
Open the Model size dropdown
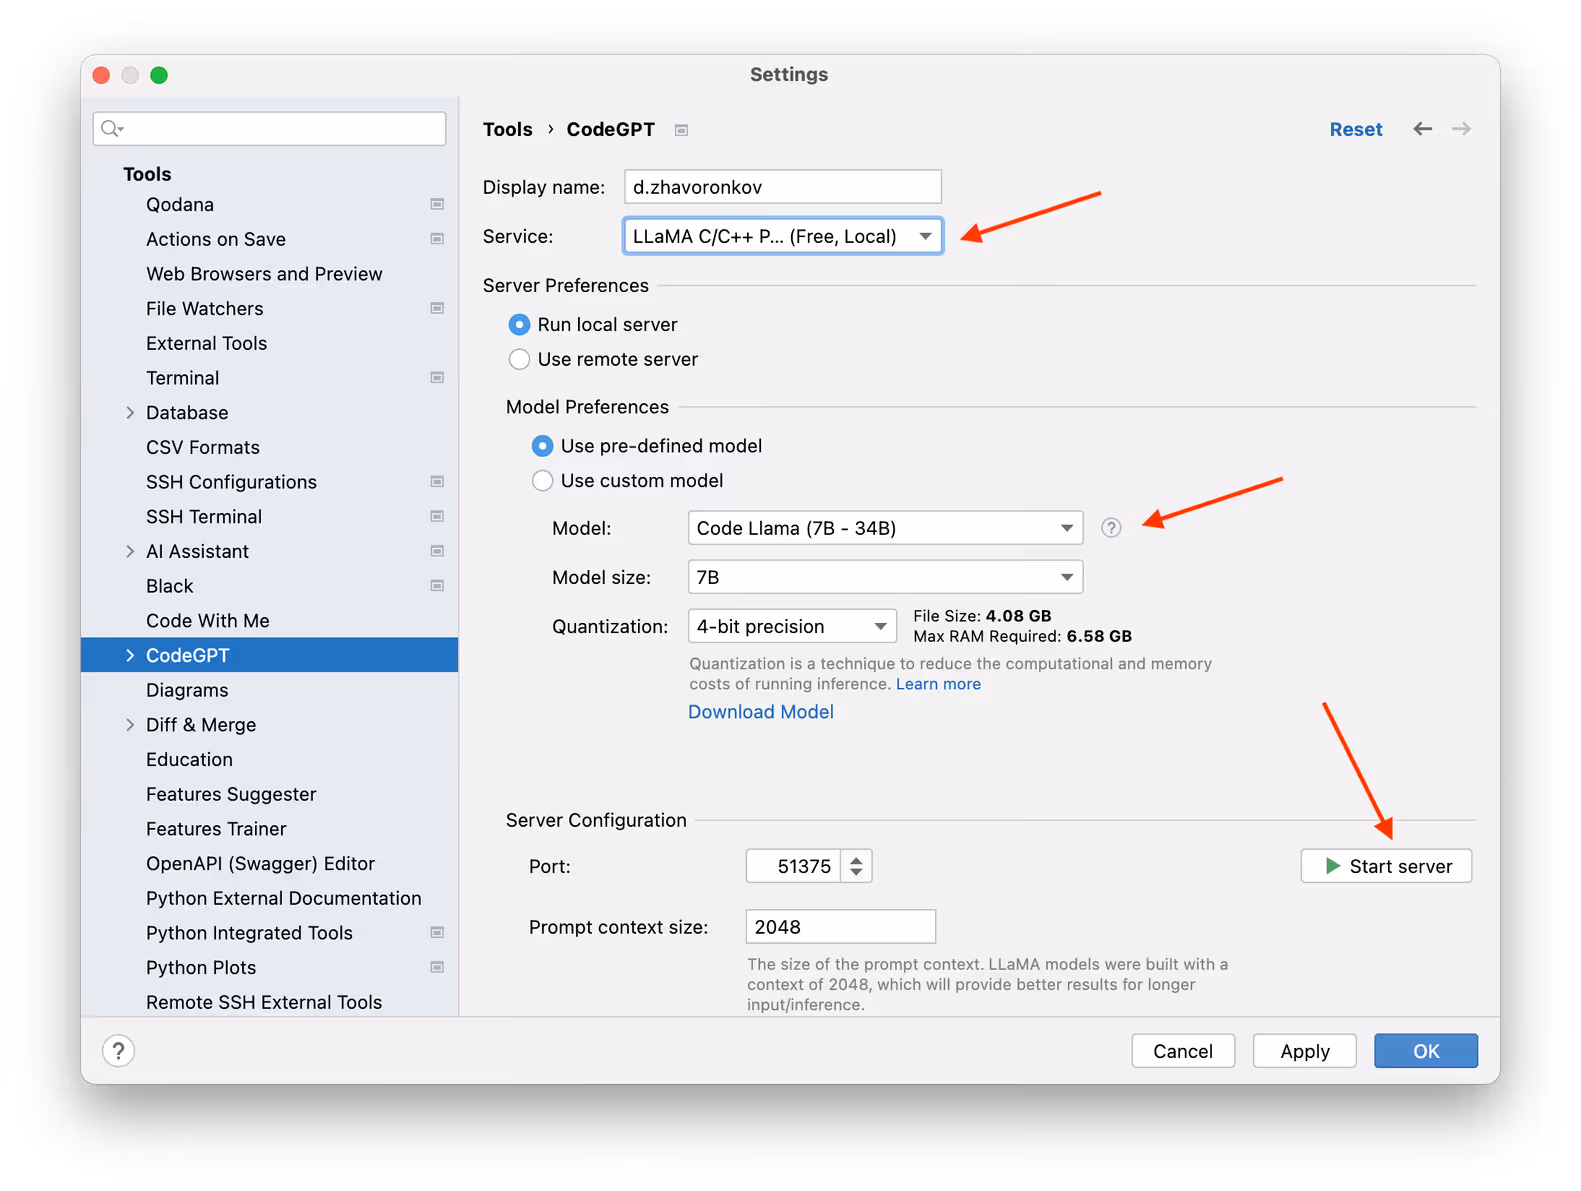pyautogui.click(x=885, y=577)
